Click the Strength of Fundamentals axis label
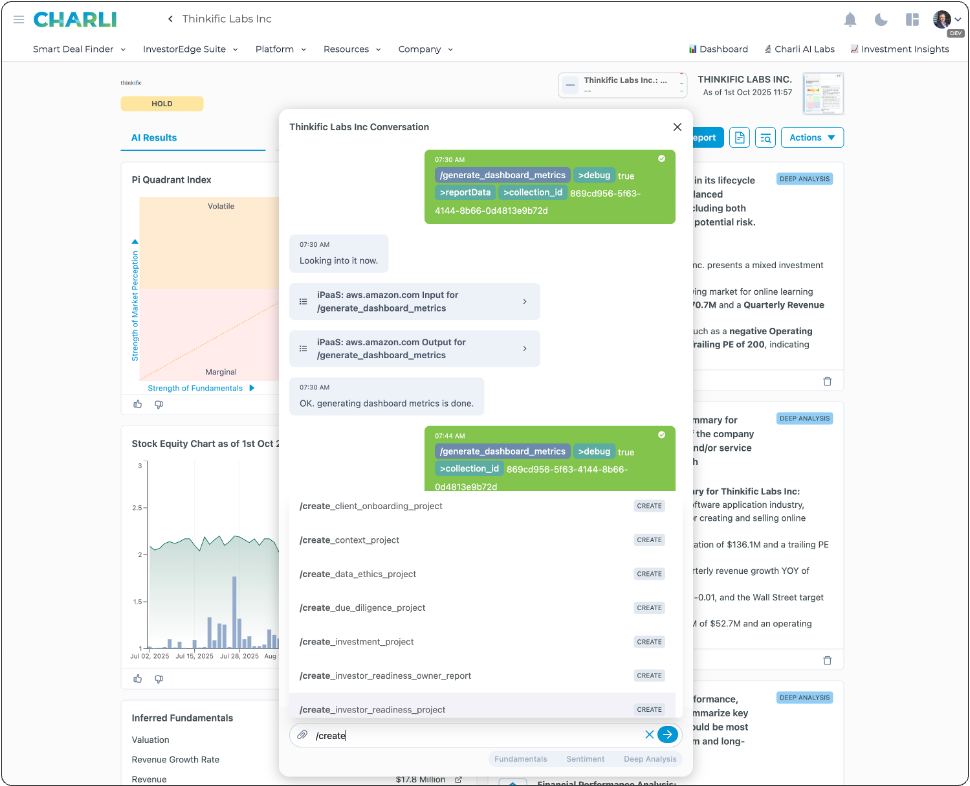 [195, 388]
